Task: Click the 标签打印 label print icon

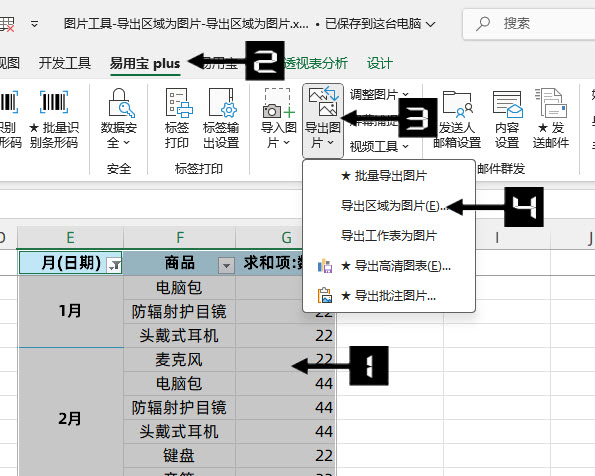Action: coord(178,102)
